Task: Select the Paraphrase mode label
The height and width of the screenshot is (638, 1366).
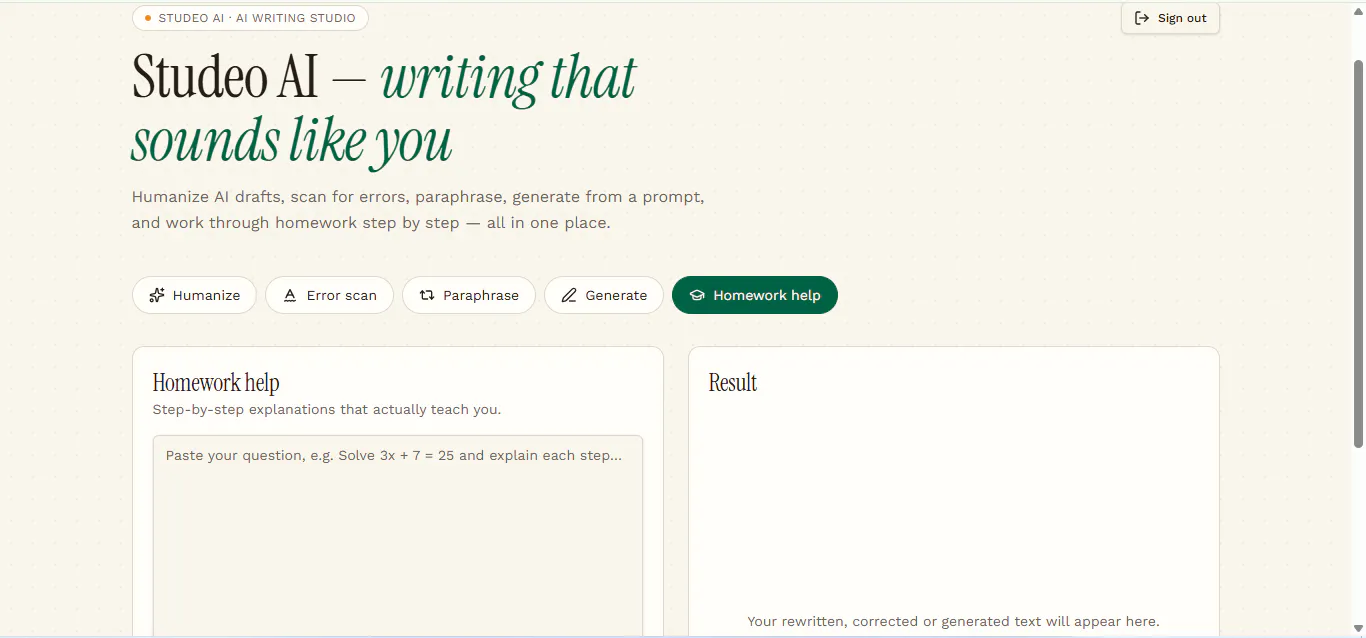Action: coord(481,295)
